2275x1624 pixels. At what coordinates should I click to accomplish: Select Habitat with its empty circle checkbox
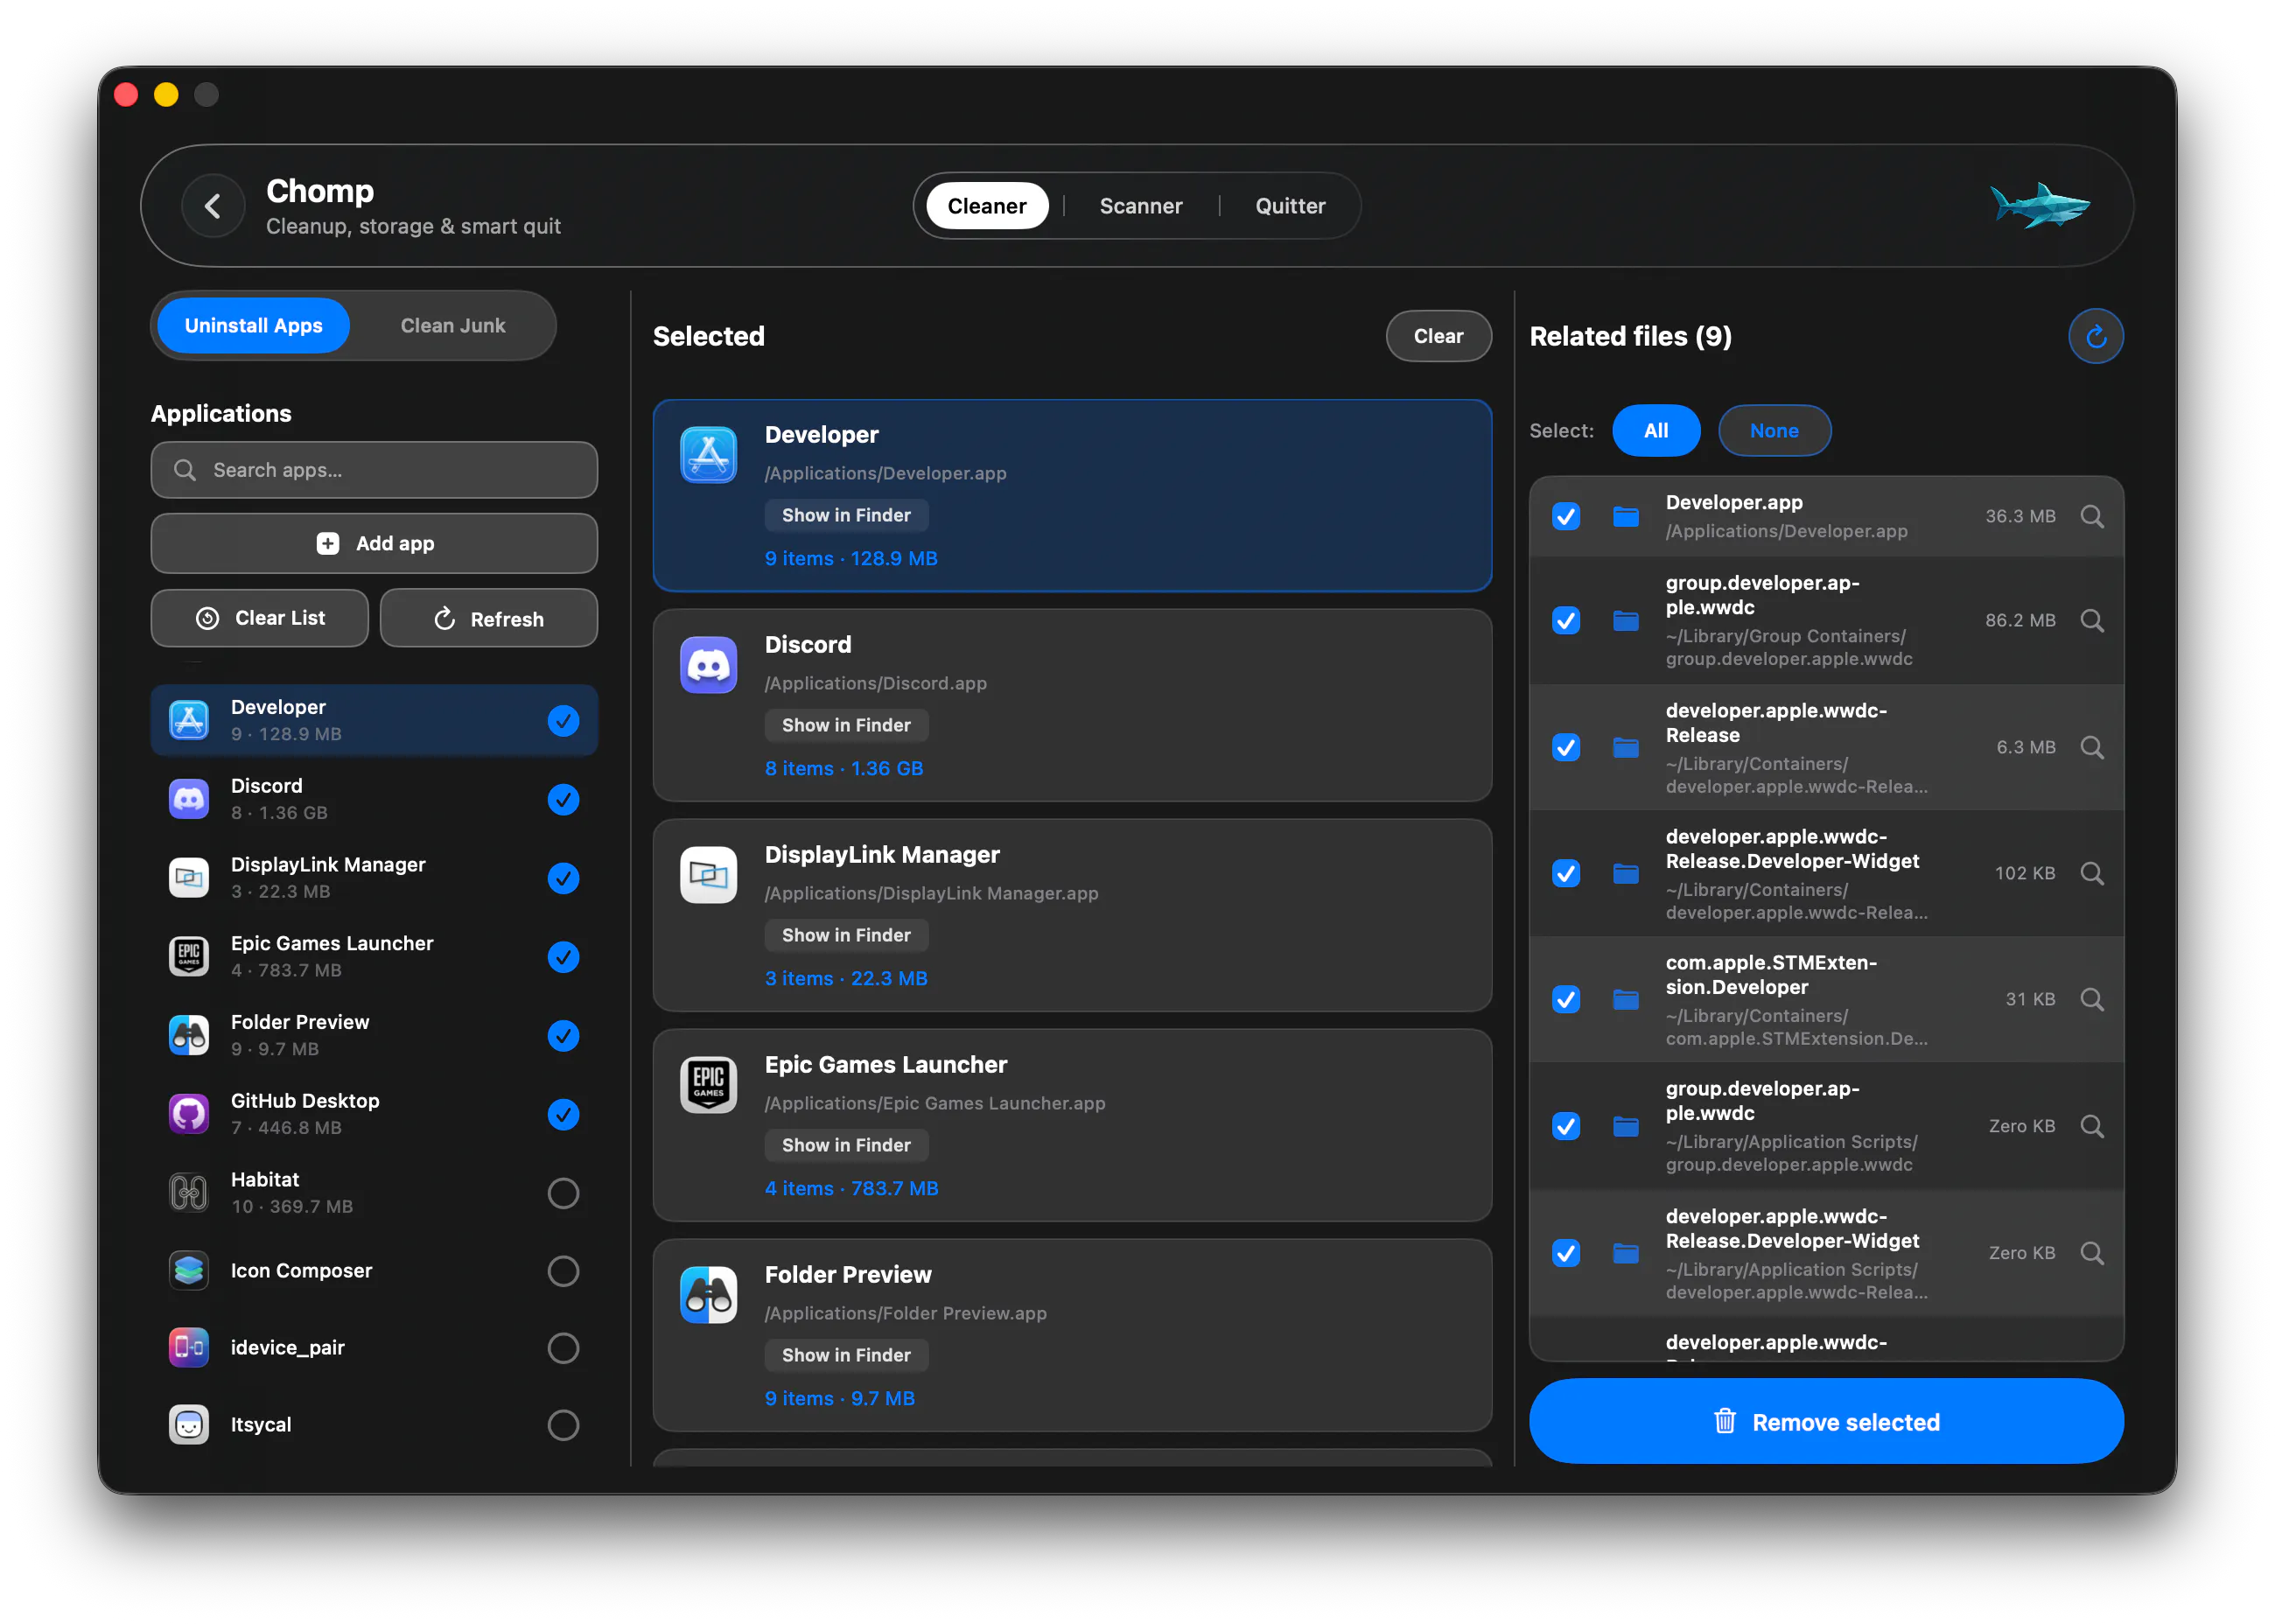coord(563,1193)
